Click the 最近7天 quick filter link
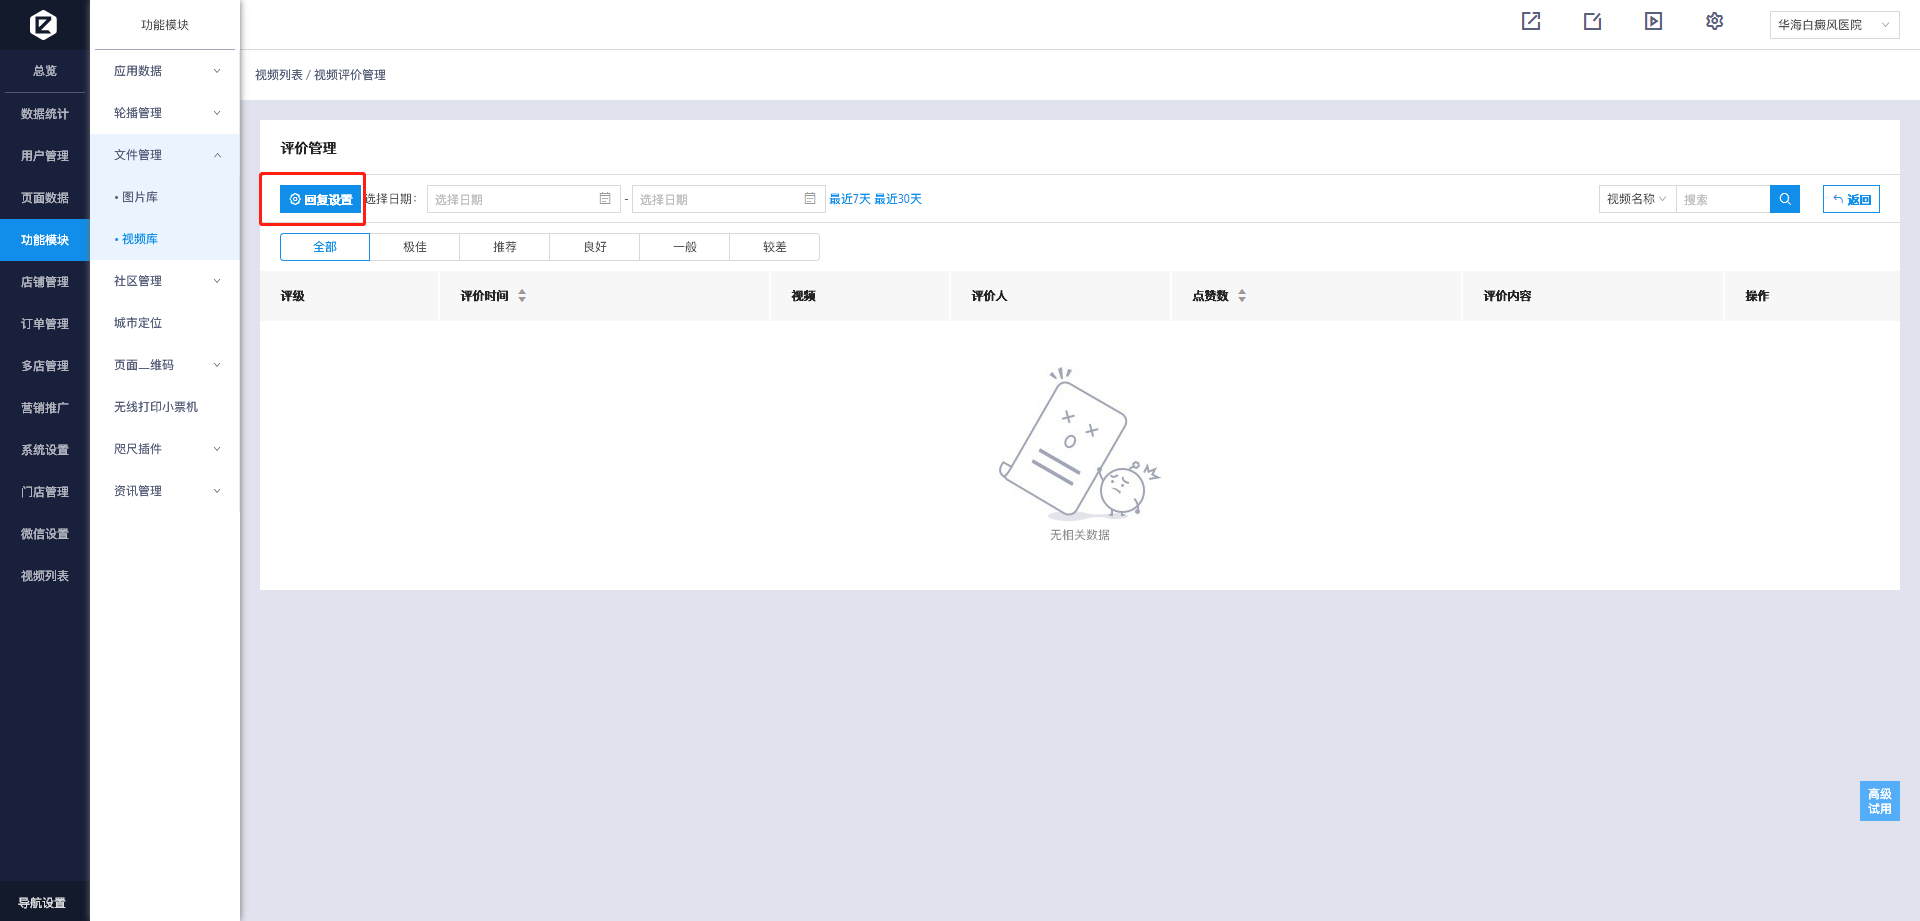Screen dimensions: 1920x921 [849, 199]
